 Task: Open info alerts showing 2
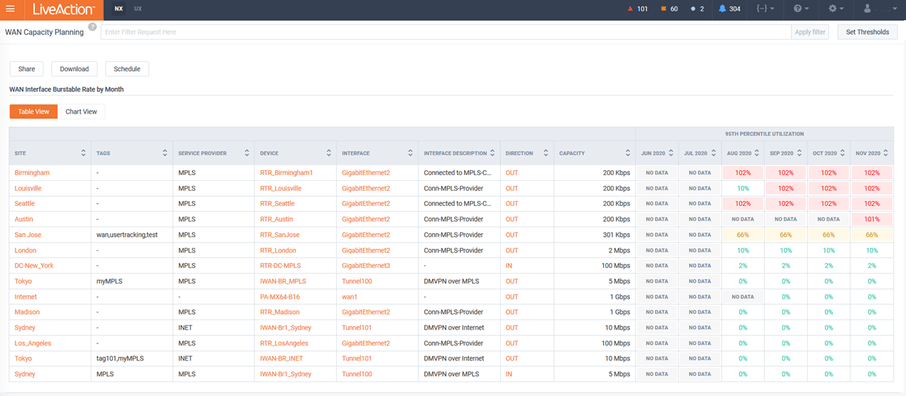697,9
